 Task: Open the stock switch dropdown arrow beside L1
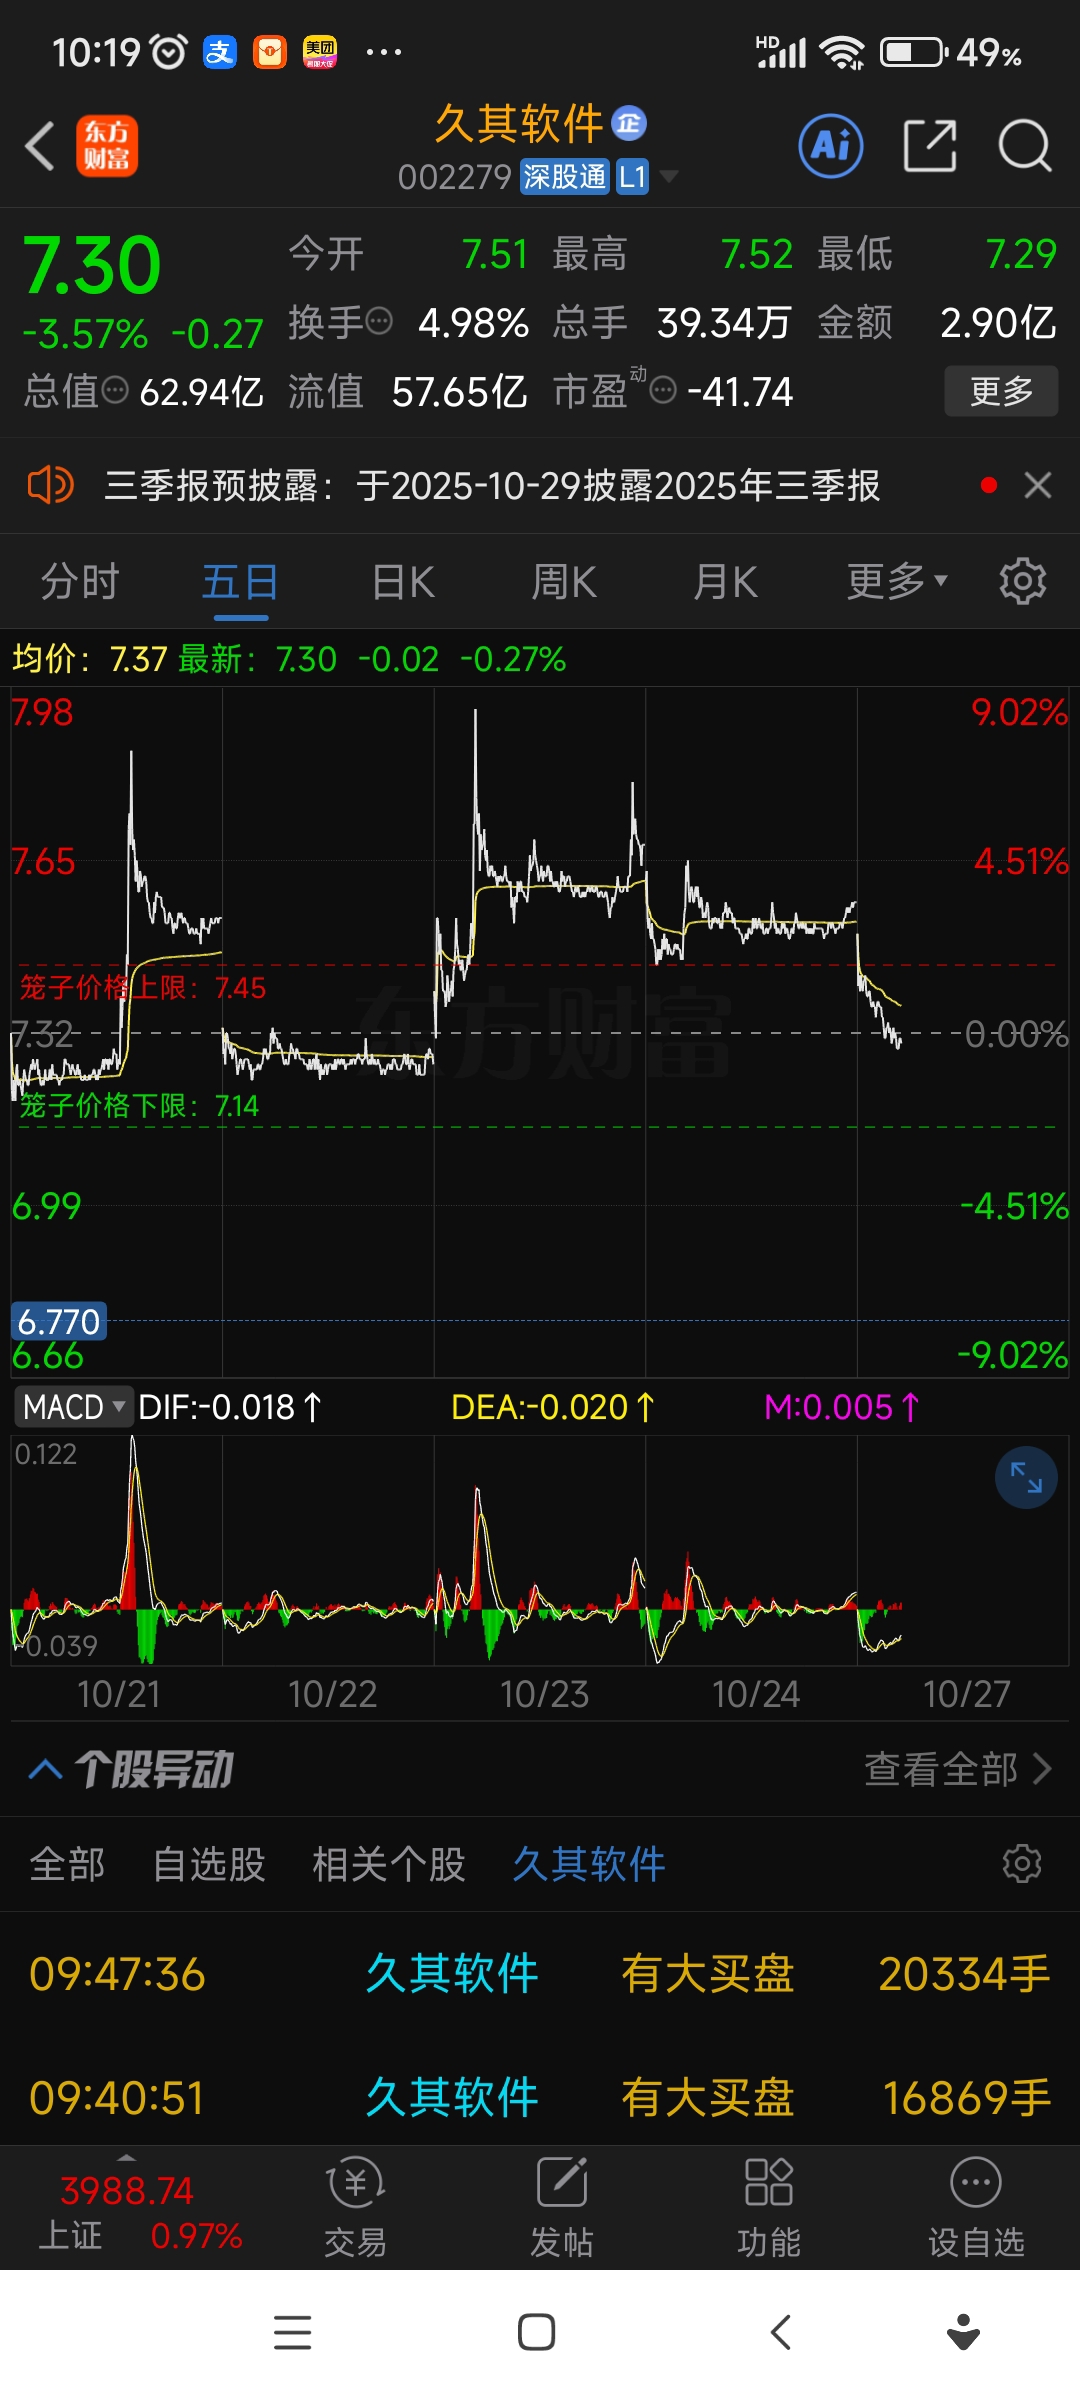coord(668,177)
